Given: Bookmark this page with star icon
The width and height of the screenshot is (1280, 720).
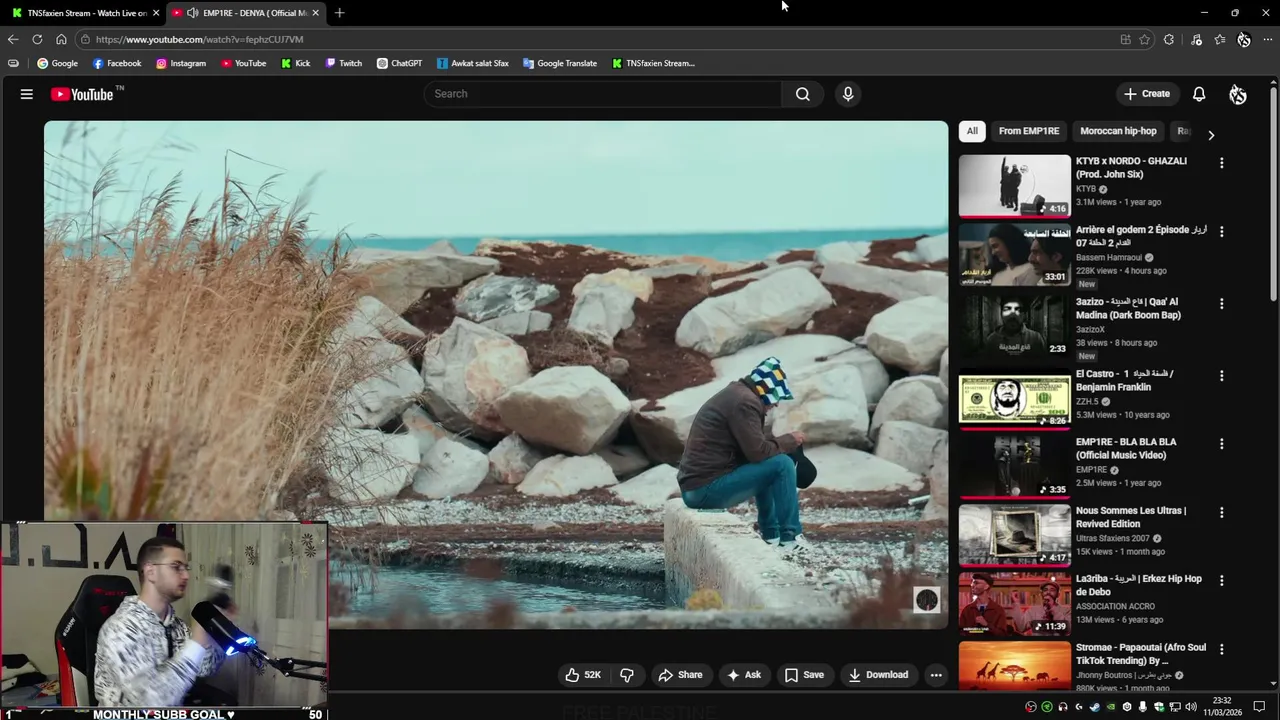Looking at the screenshot, I should point(1145,39).
